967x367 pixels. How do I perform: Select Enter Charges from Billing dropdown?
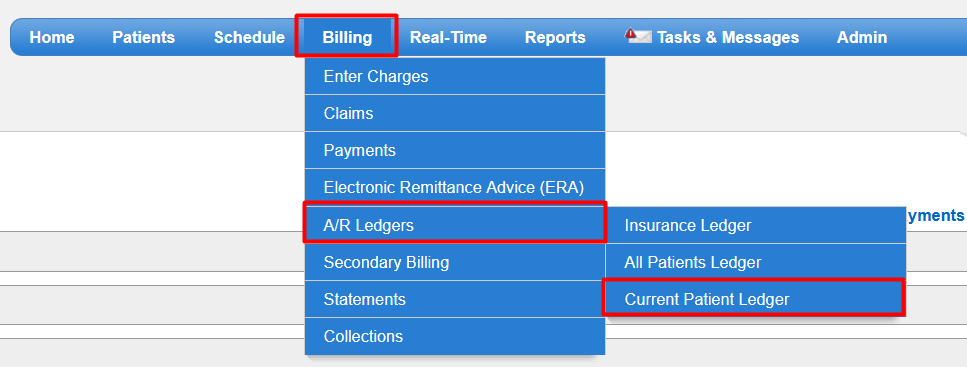(455, 76)
